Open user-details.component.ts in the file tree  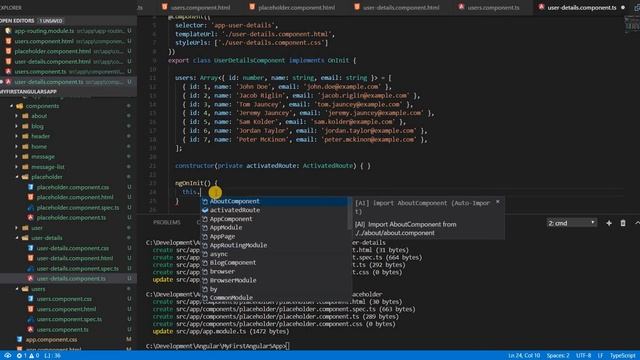coord(68,278)
